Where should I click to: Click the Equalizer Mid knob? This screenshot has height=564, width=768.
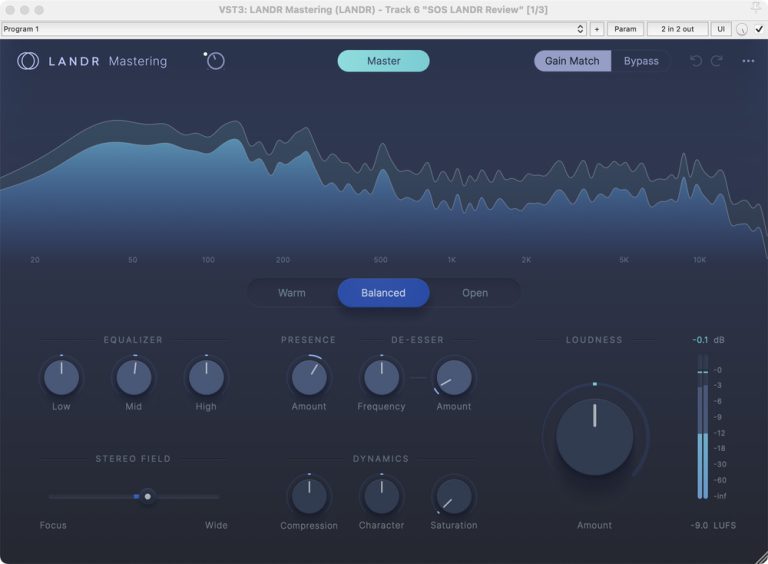click(134, 377)
